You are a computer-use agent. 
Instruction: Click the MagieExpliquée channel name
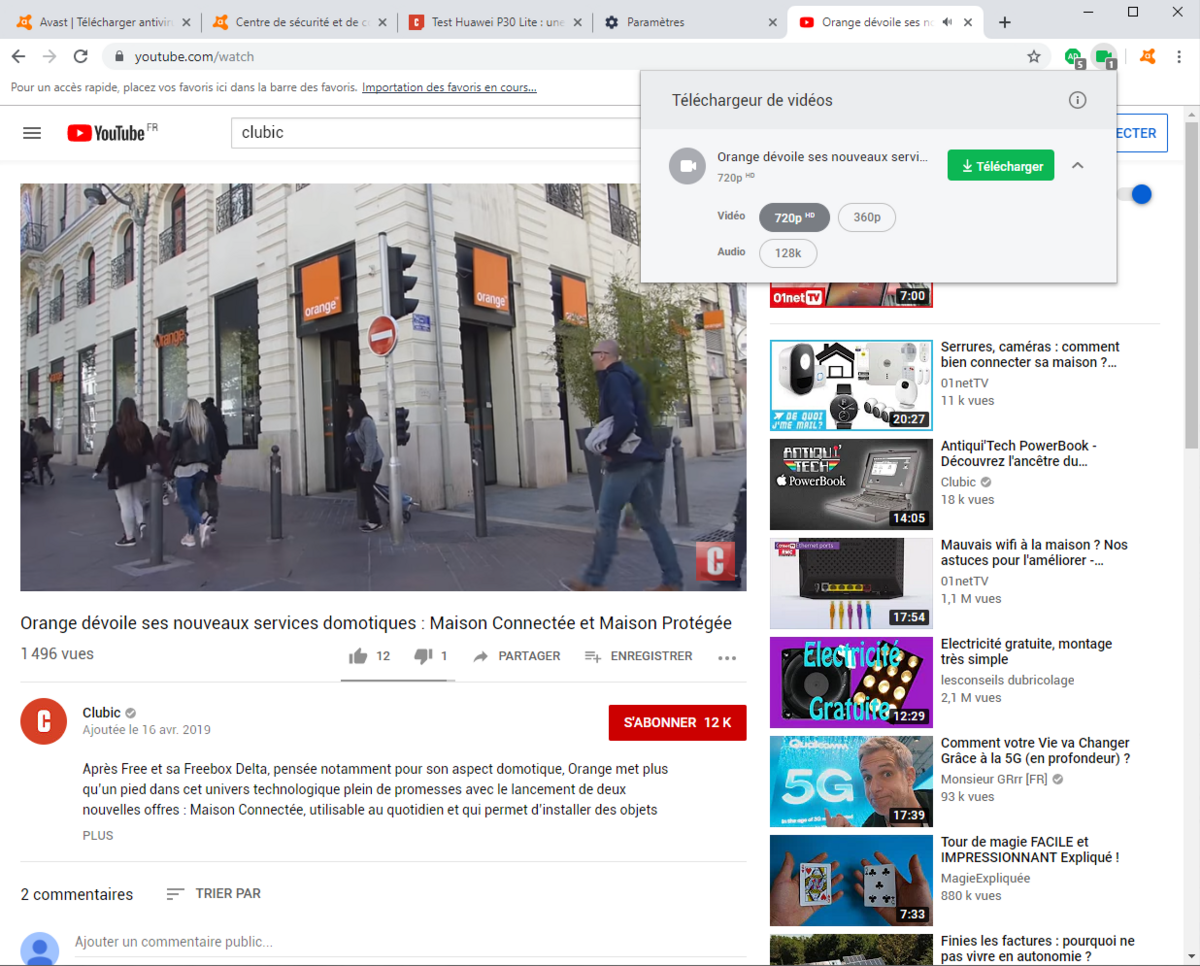985,878
